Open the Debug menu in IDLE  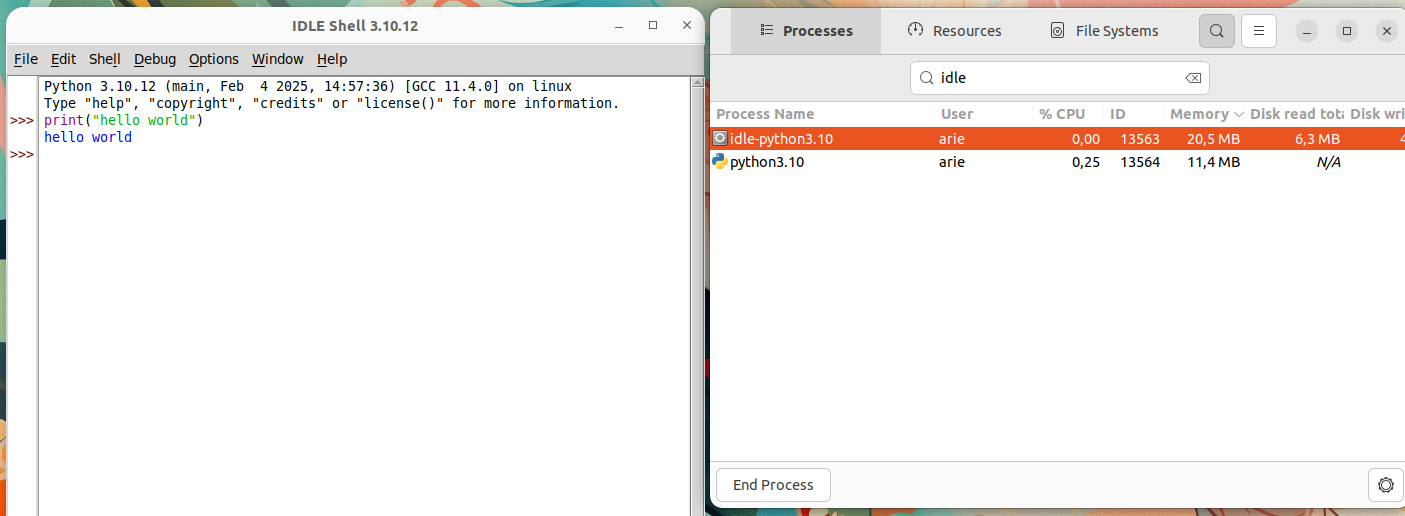(155, 59)
